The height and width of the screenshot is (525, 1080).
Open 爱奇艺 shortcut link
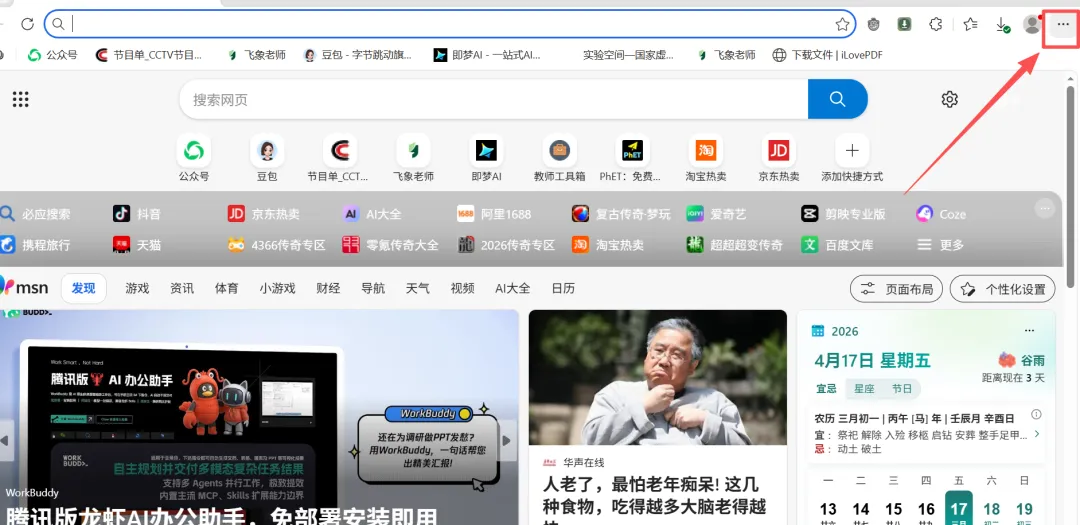(716, 214)
